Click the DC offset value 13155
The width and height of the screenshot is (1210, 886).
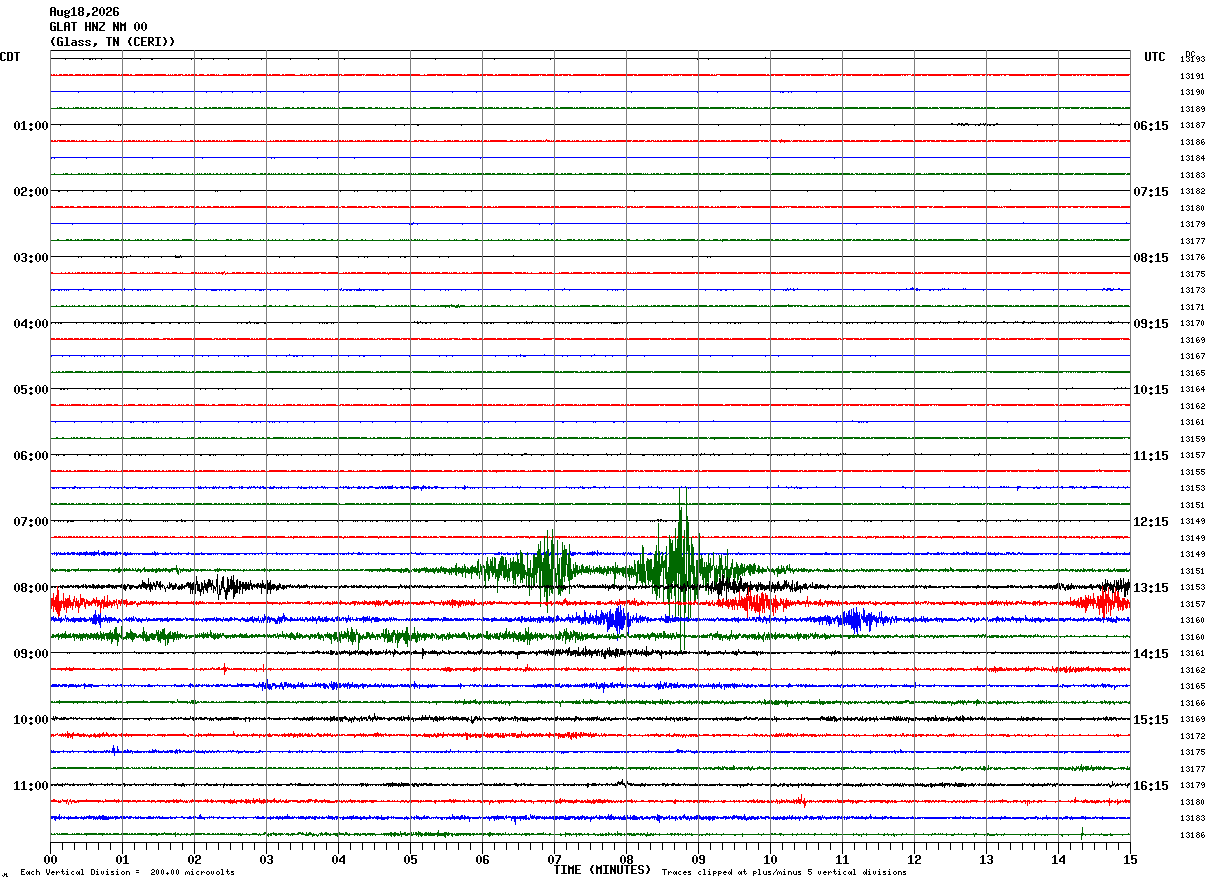pyautogui.click(x=1192, y=472)
